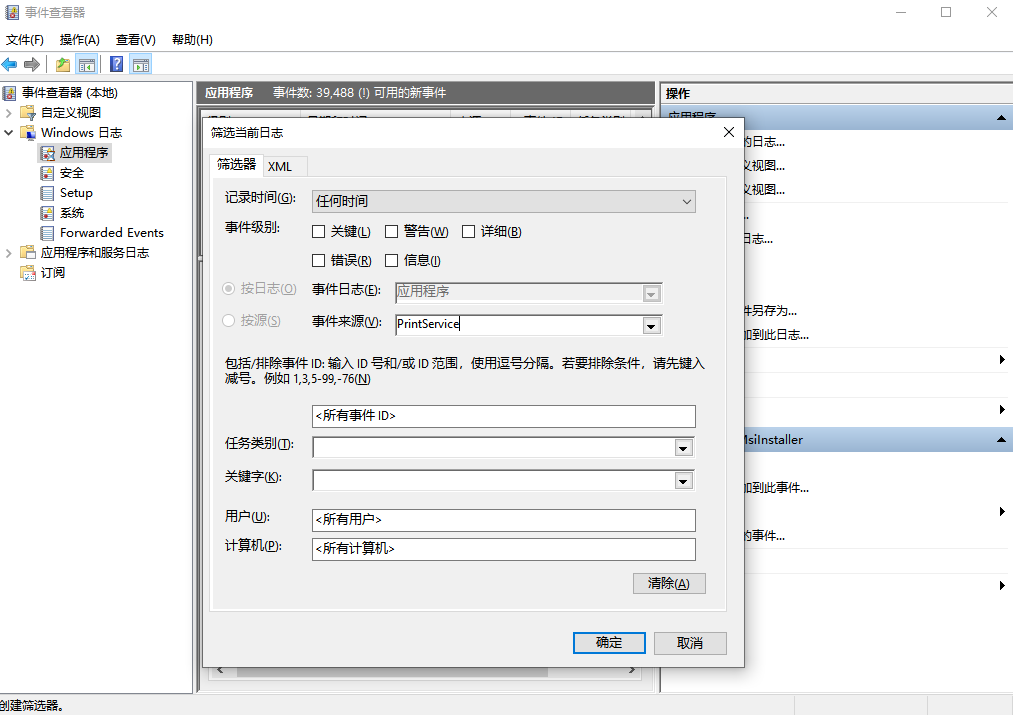Open the 操作(A) menu

tap(80, 40)
